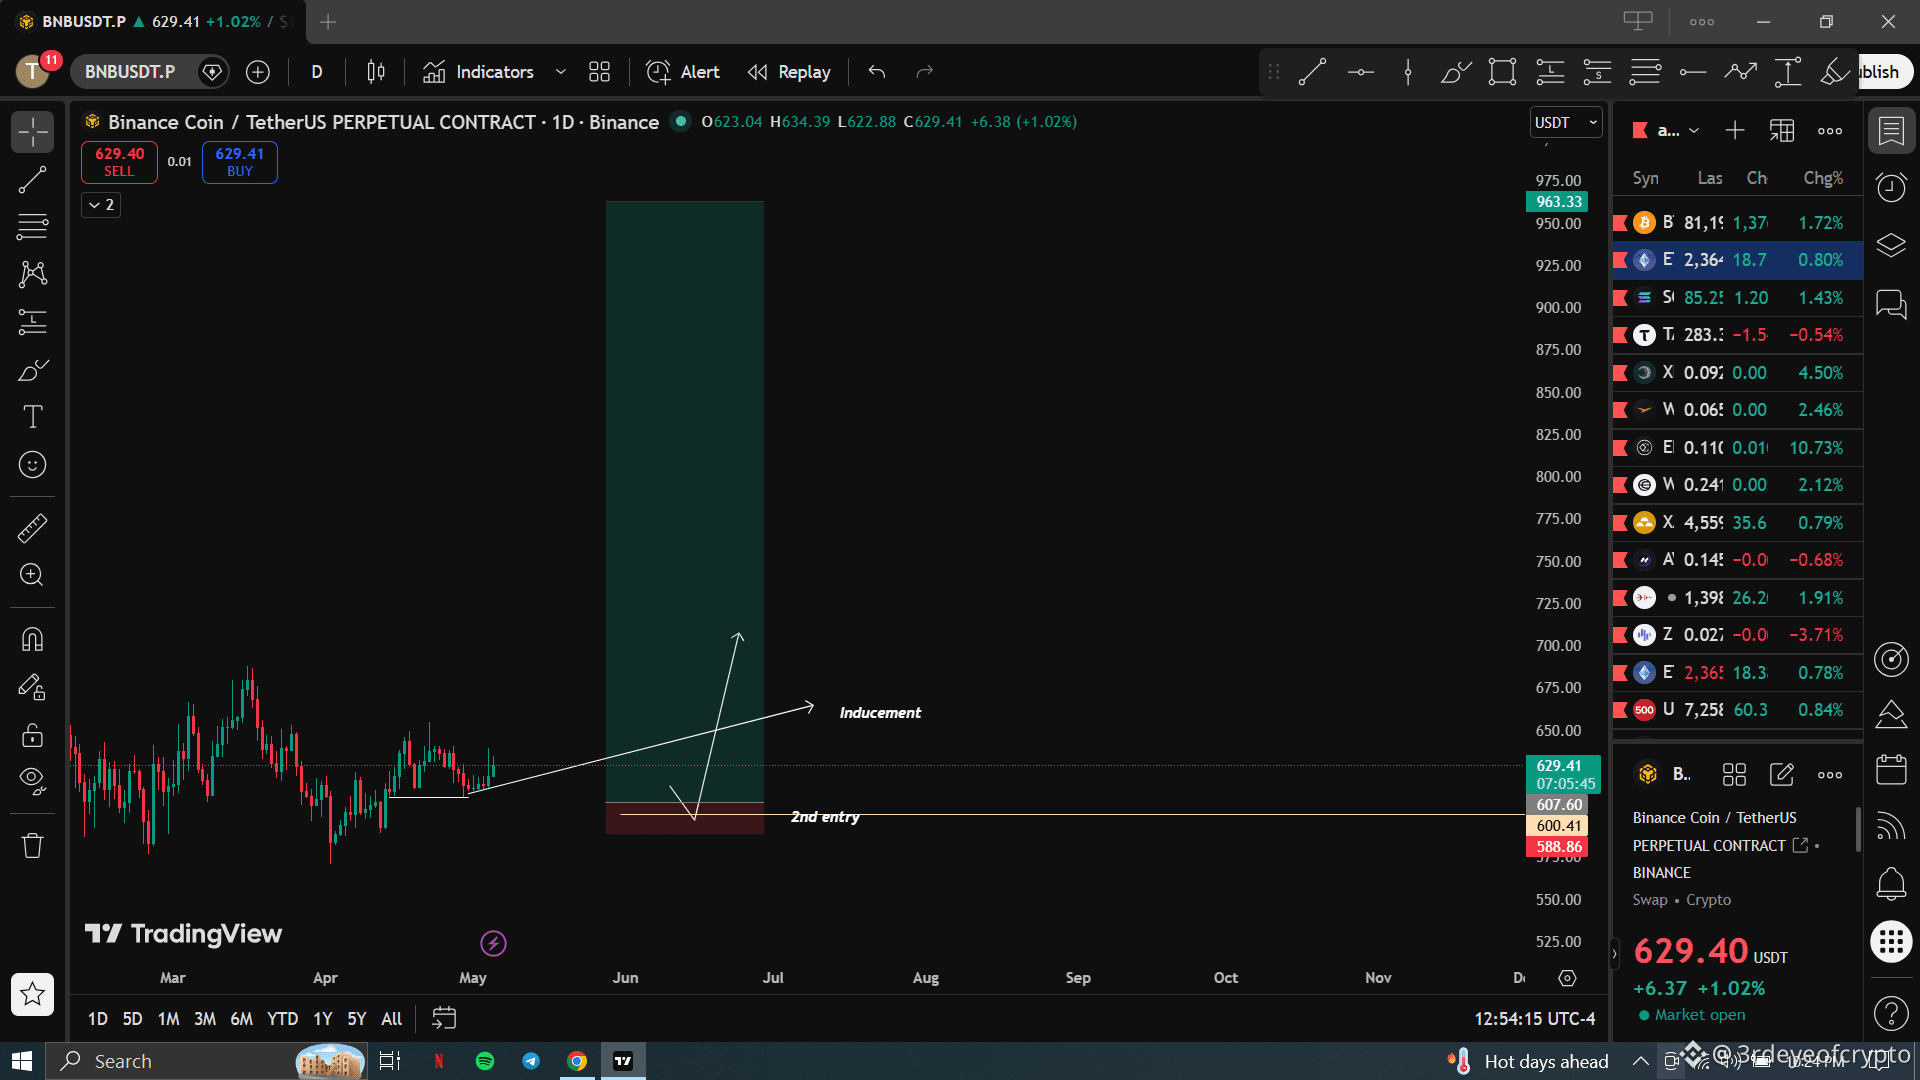Screen dimensions: 1920x1080
Task: Click the 963.33 take profit price label
Action: coord(1558,202)
